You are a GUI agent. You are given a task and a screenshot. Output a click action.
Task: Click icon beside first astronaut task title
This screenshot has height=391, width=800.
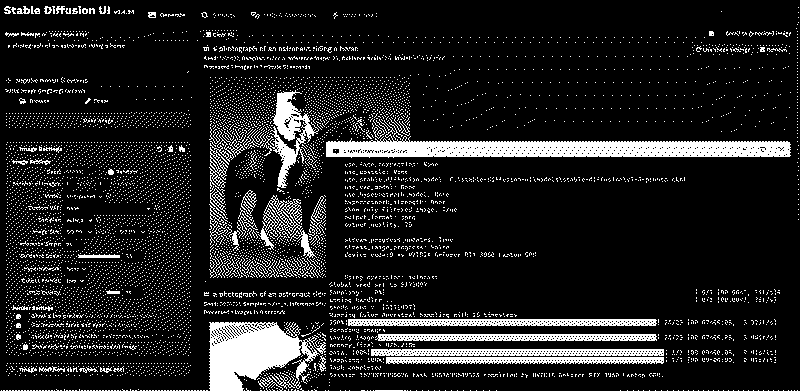tap(206, 48)
